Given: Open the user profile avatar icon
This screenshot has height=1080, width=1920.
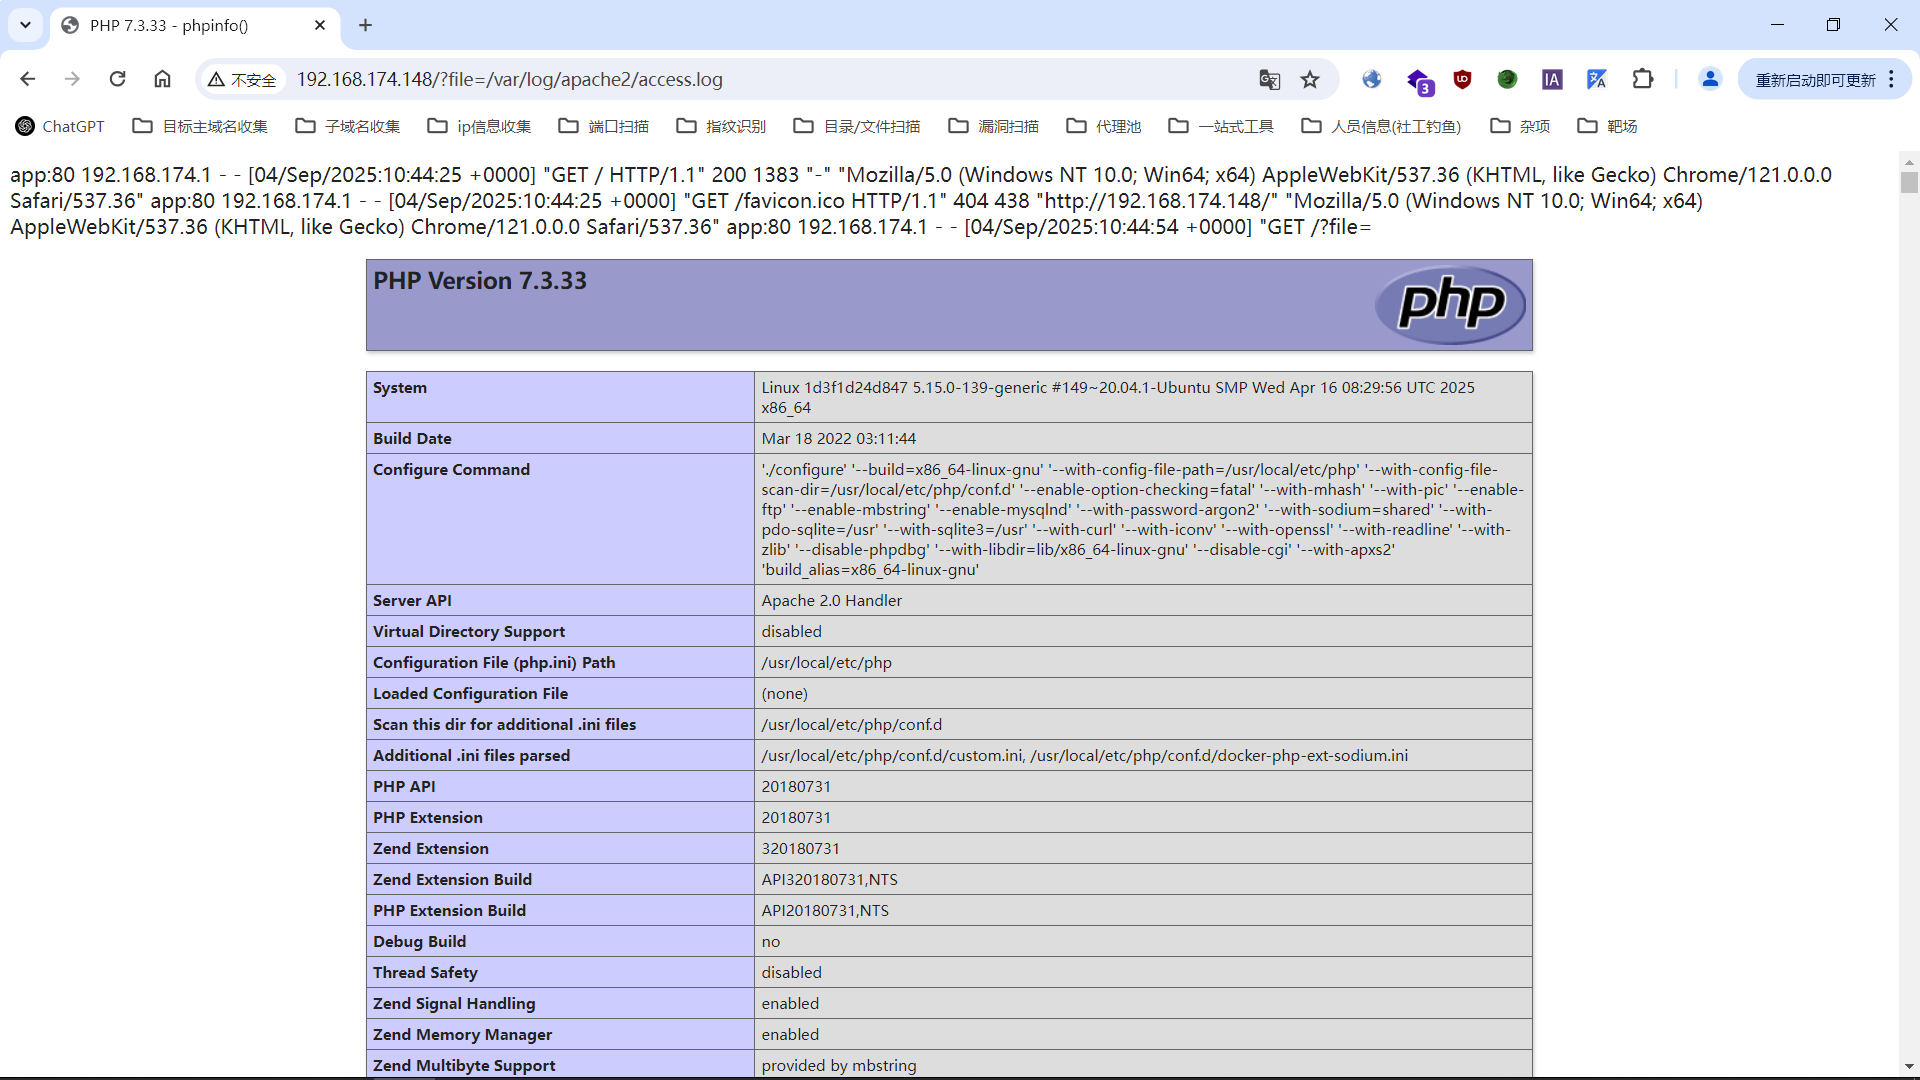Looking at the screenshot, I should 1710,79.
